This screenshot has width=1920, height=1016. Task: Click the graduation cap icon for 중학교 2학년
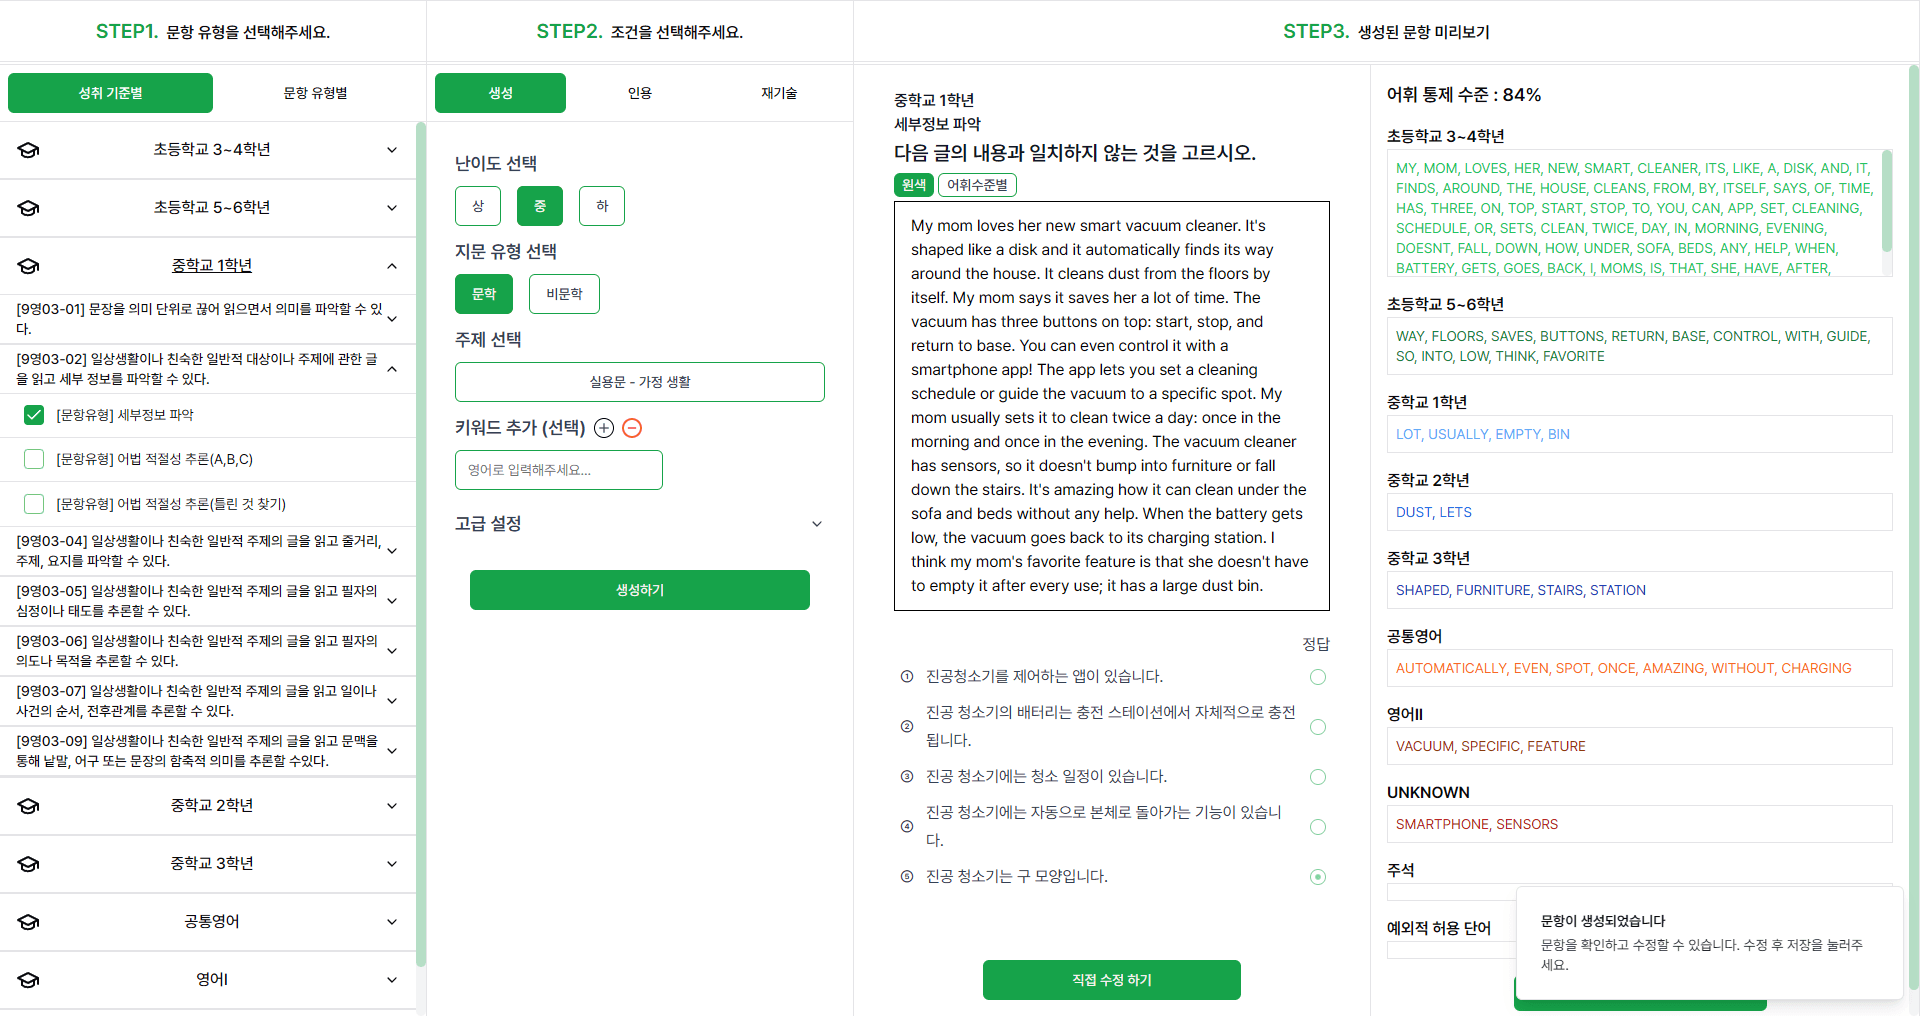tap(29, 805)
